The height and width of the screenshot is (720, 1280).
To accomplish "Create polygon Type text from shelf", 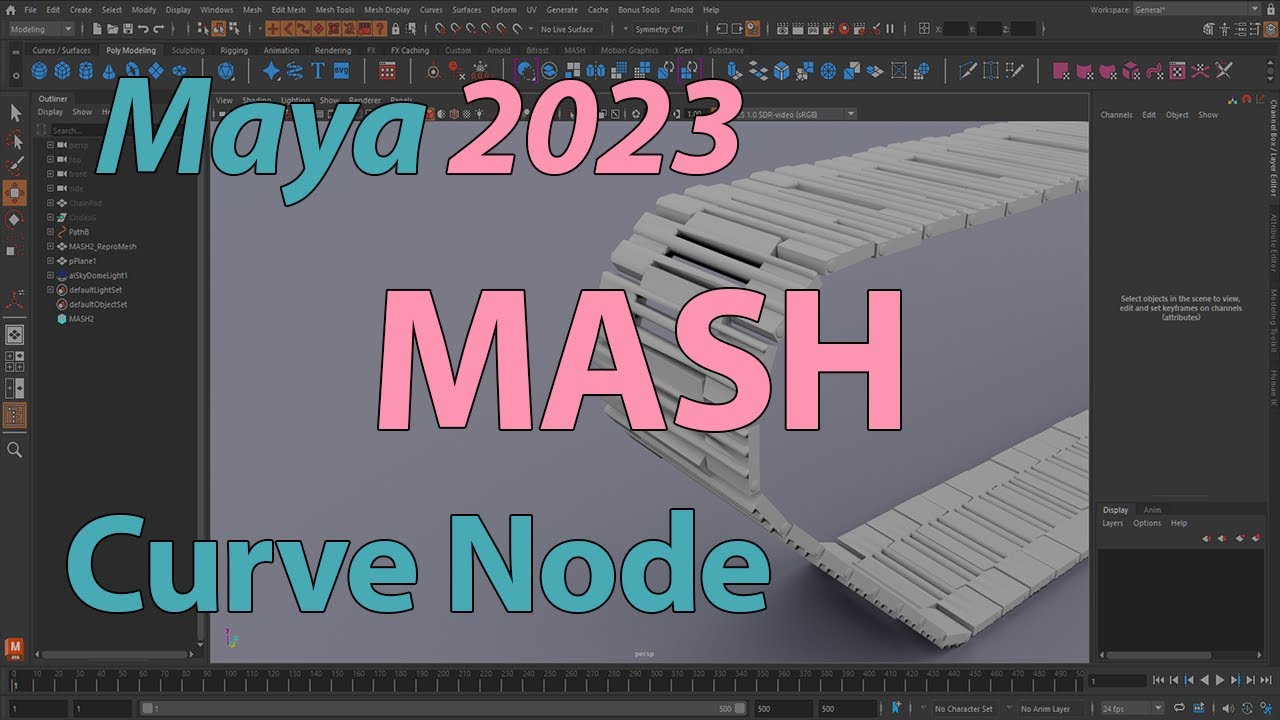I will 318,71.
